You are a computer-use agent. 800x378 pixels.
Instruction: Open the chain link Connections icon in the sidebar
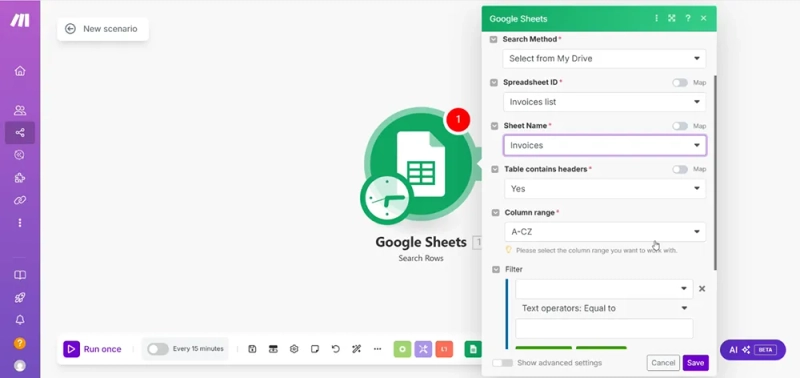(20, 200)
